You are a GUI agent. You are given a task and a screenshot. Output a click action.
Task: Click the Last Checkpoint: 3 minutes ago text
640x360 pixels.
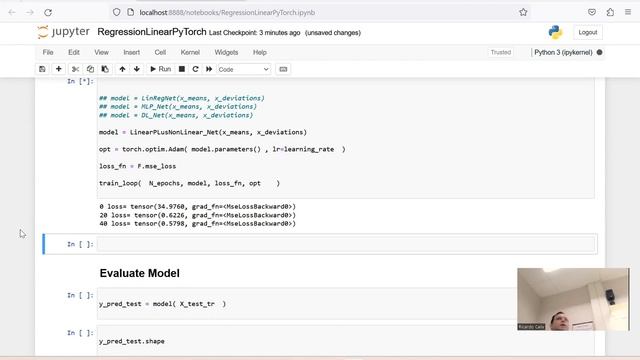point(255,33)
